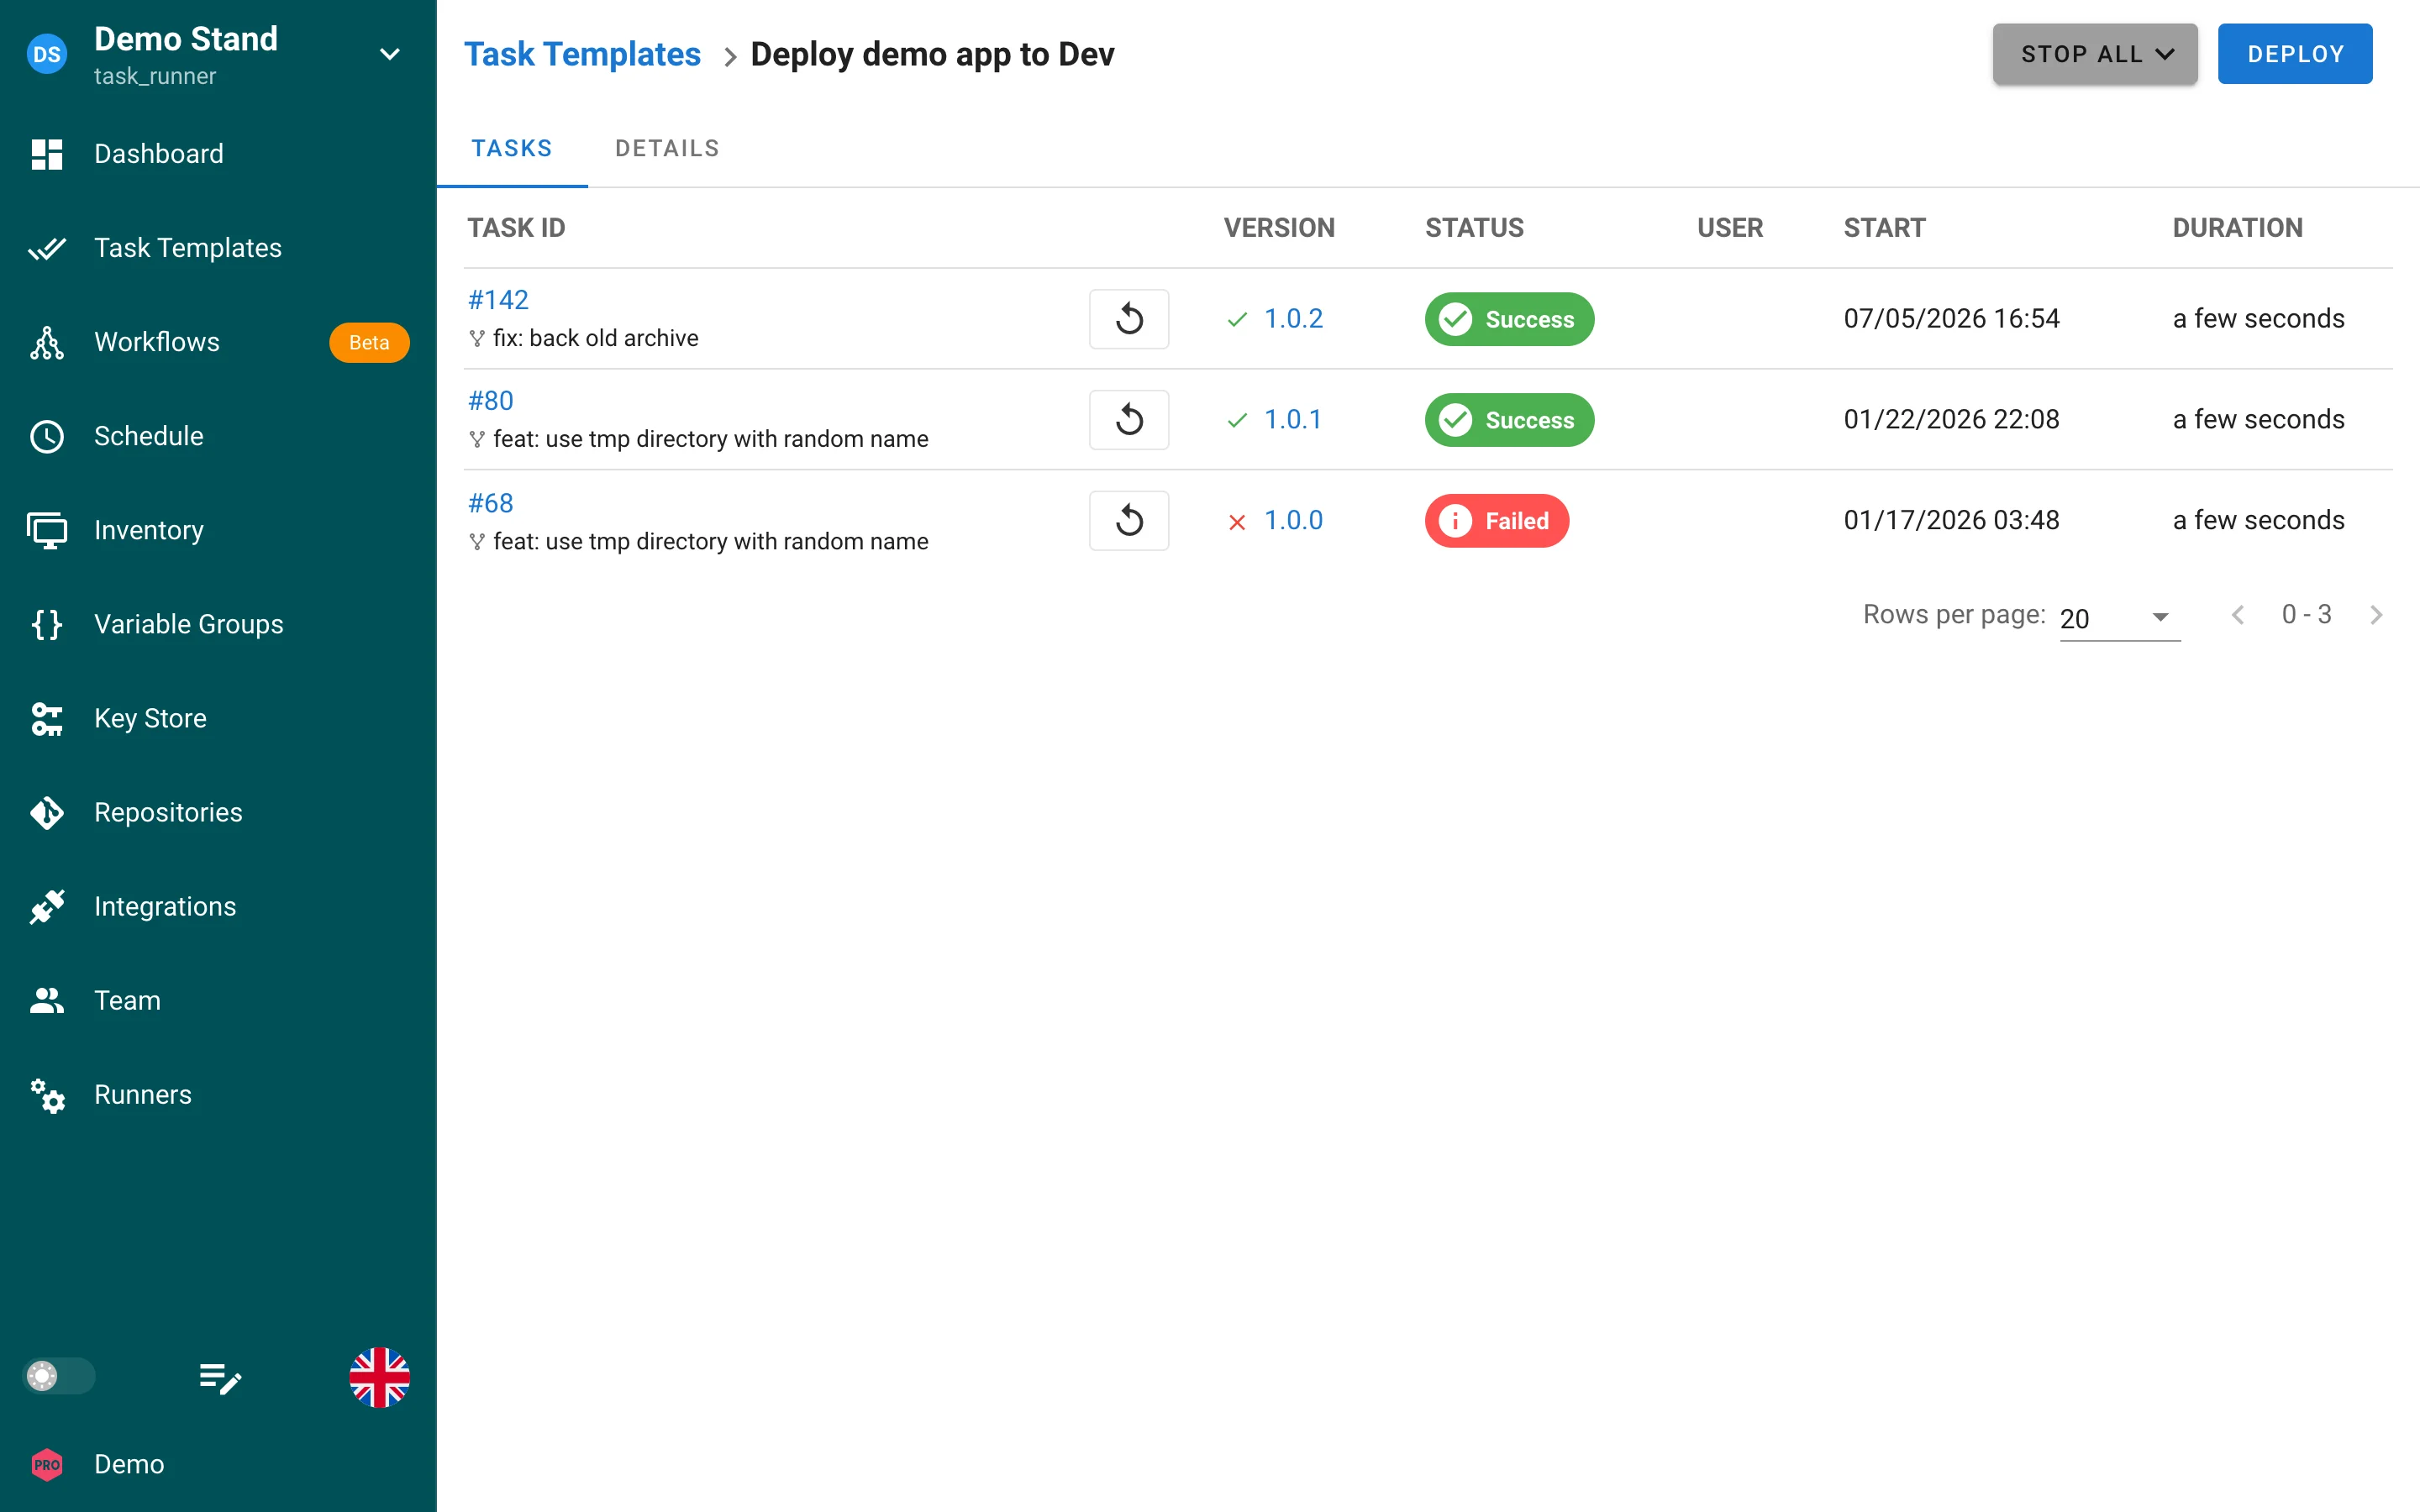Click the Success badge for task #142
This screenshot has height=1512, width=2420.
[x=1509, y=319]
